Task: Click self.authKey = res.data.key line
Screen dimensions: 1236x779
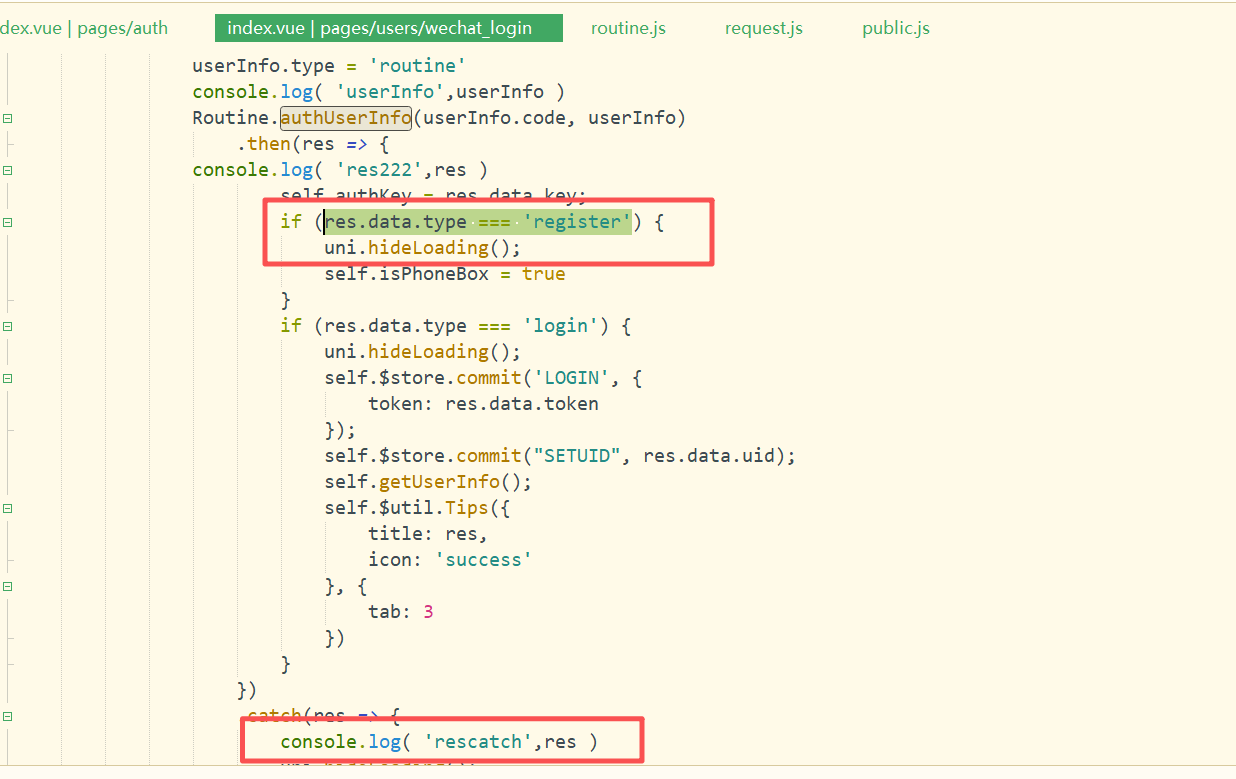Action: pyautogui.click(x=434, y=195)
